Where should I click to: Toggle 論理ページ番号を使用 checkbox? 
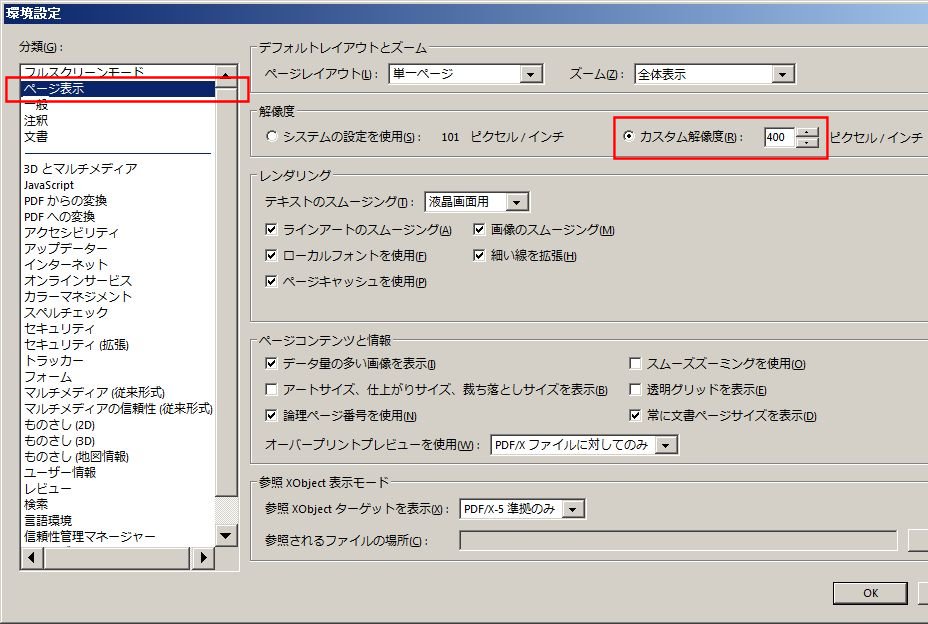pos(271,416)
